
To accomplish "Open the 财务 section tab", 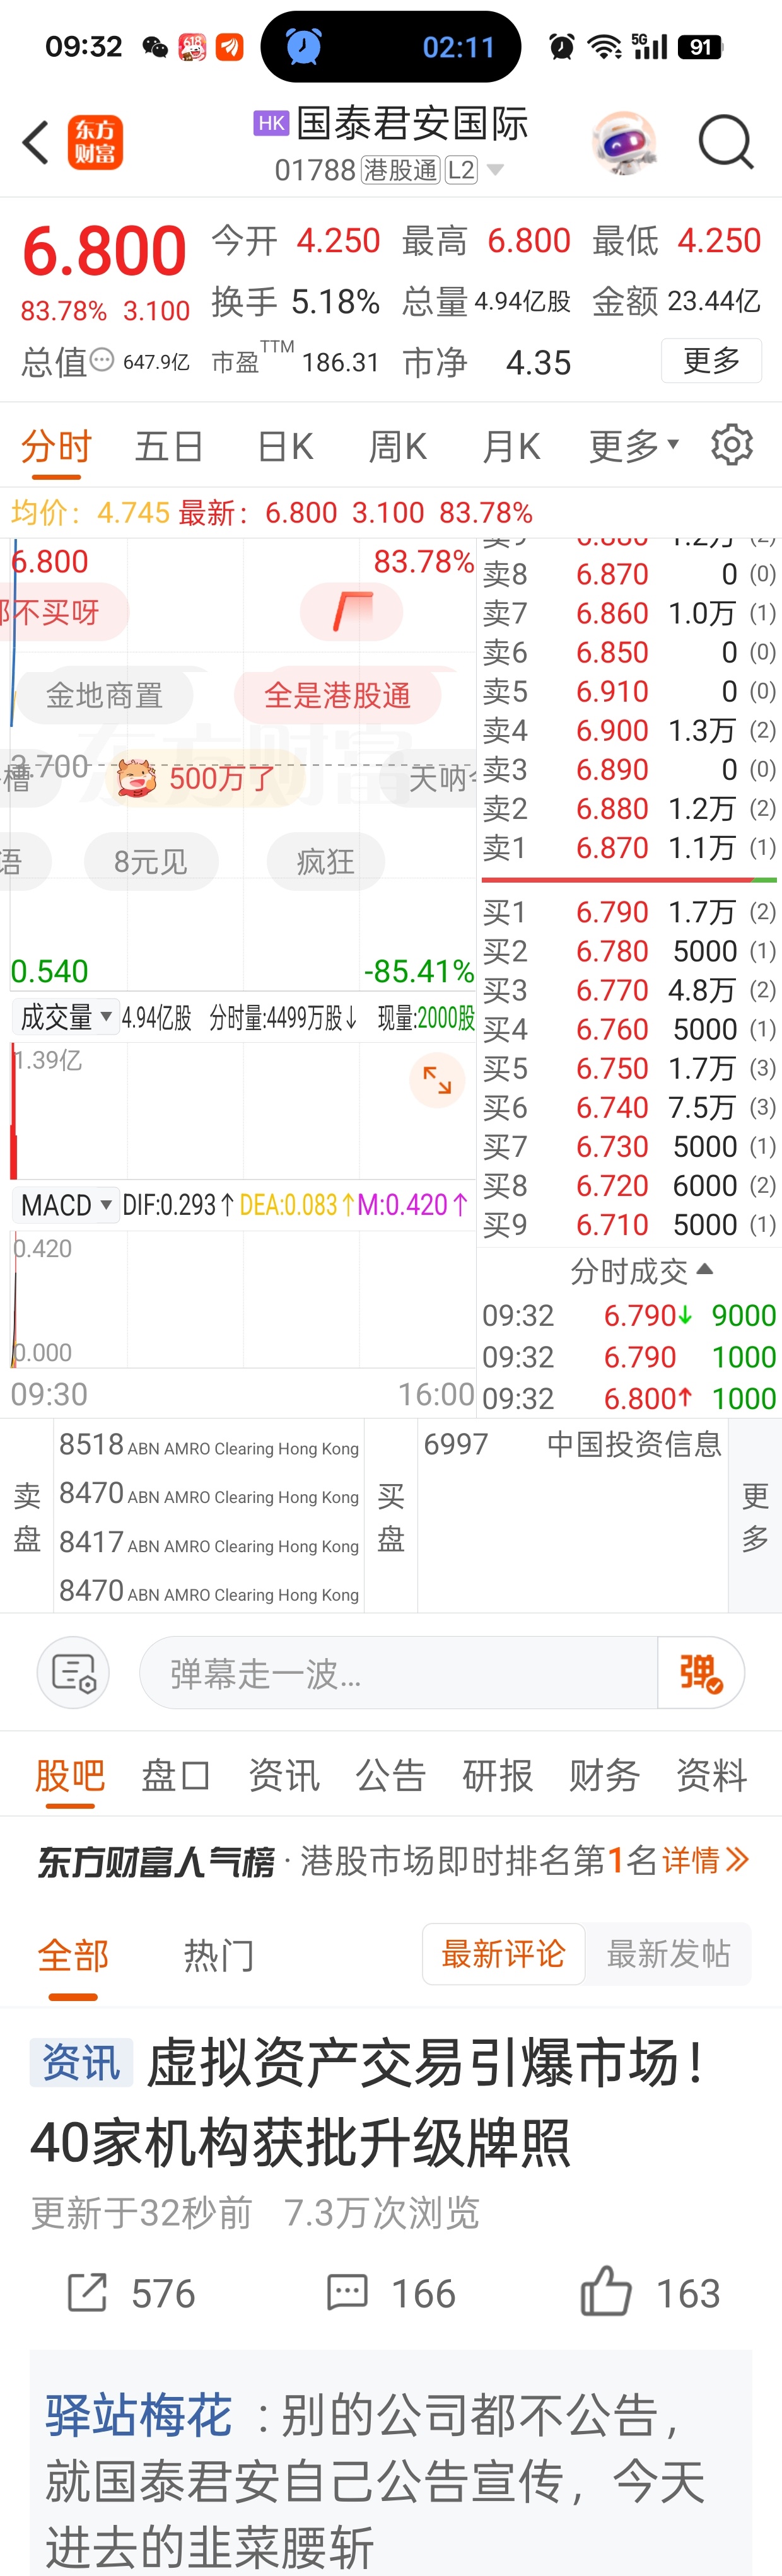I will pos(604,1775).
